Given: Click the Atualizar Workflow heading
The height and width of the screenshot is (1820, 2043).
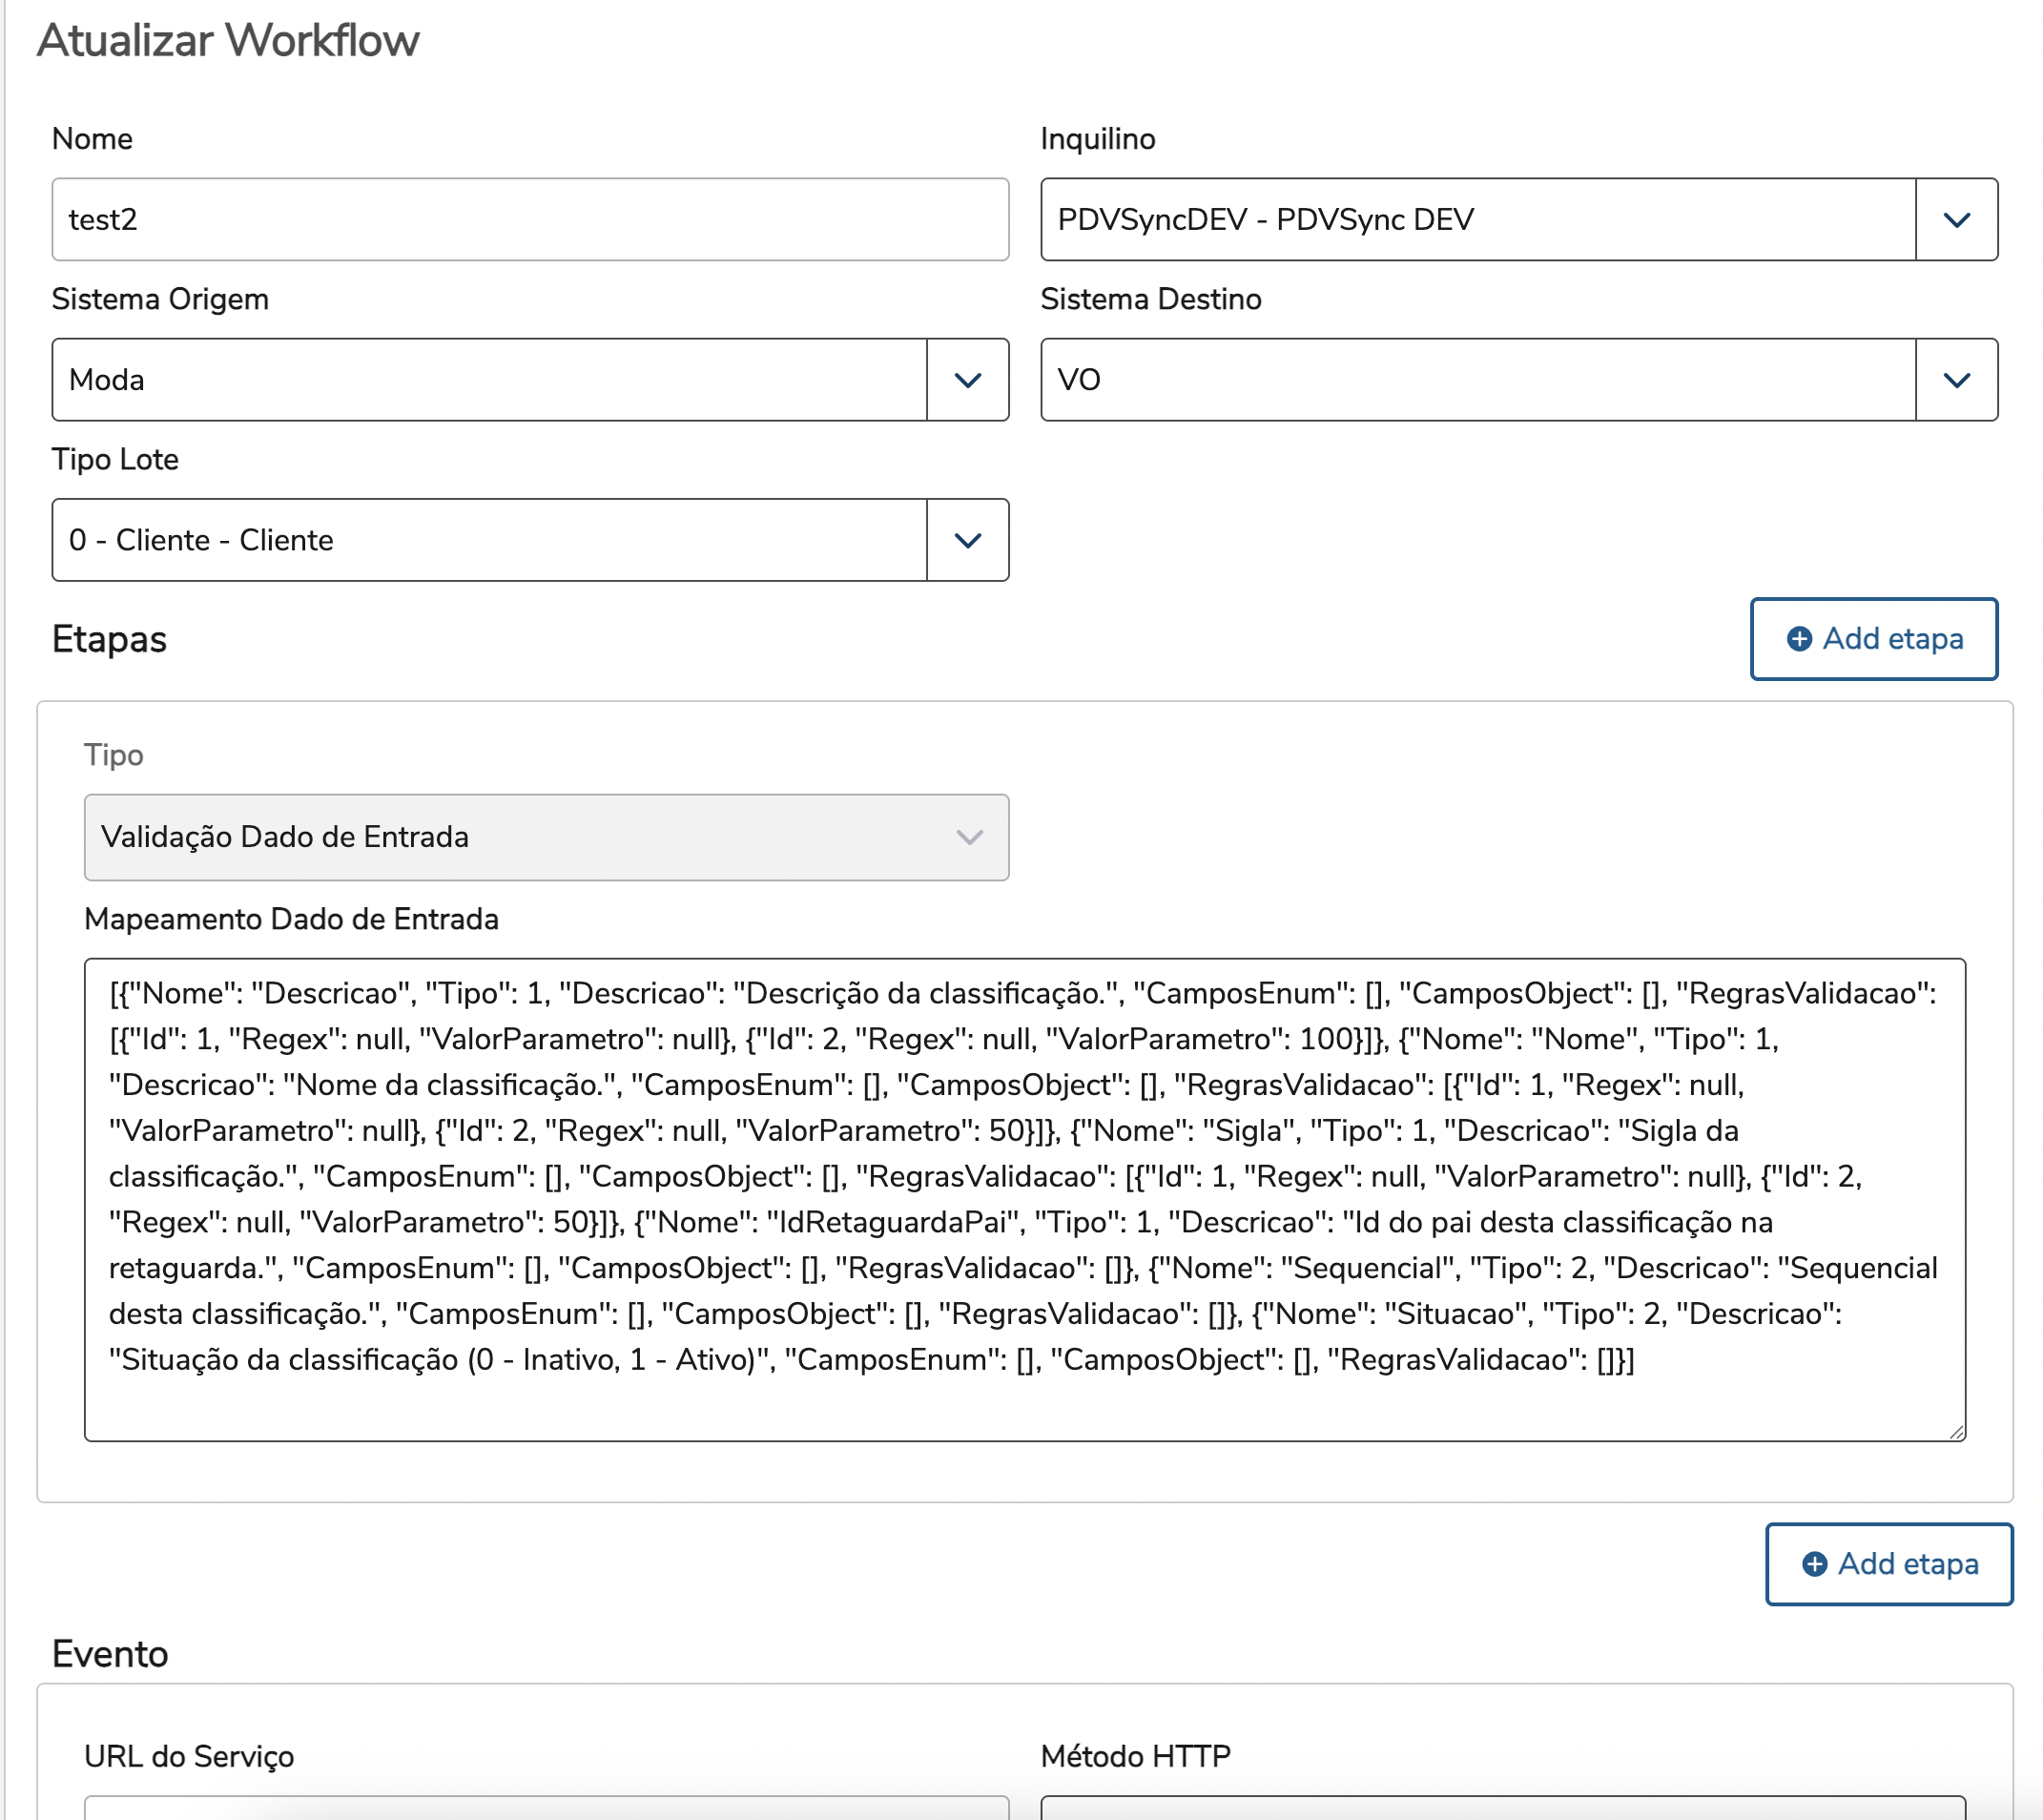Looking at the screenshot, I should point(228,41).
